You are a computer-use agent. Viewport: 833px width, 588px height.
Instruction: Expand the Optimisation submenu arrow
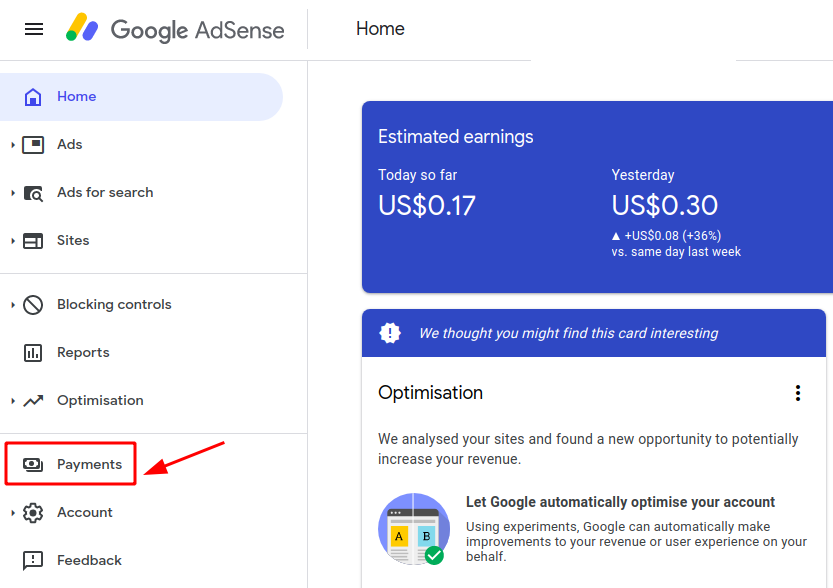pos(13,400)
